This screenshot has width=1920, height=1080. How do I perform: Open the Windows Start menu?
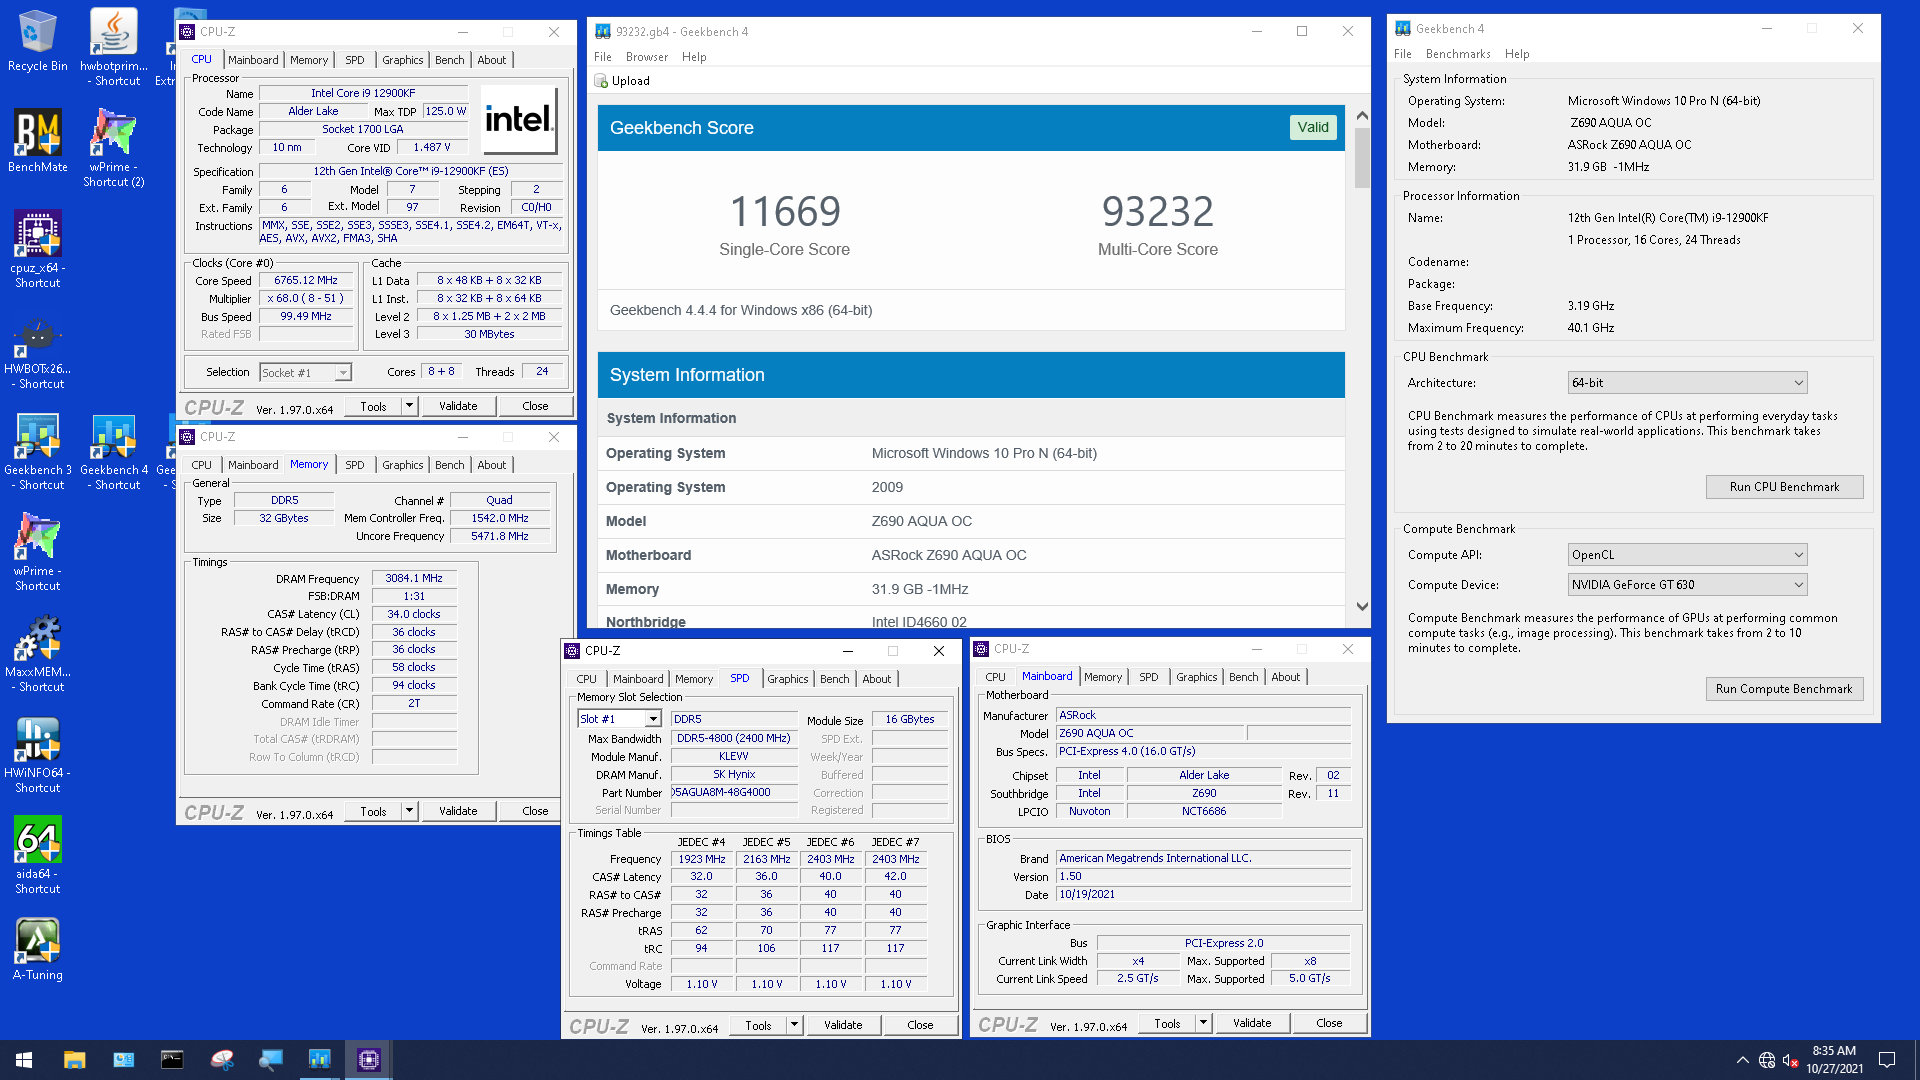24,1060
